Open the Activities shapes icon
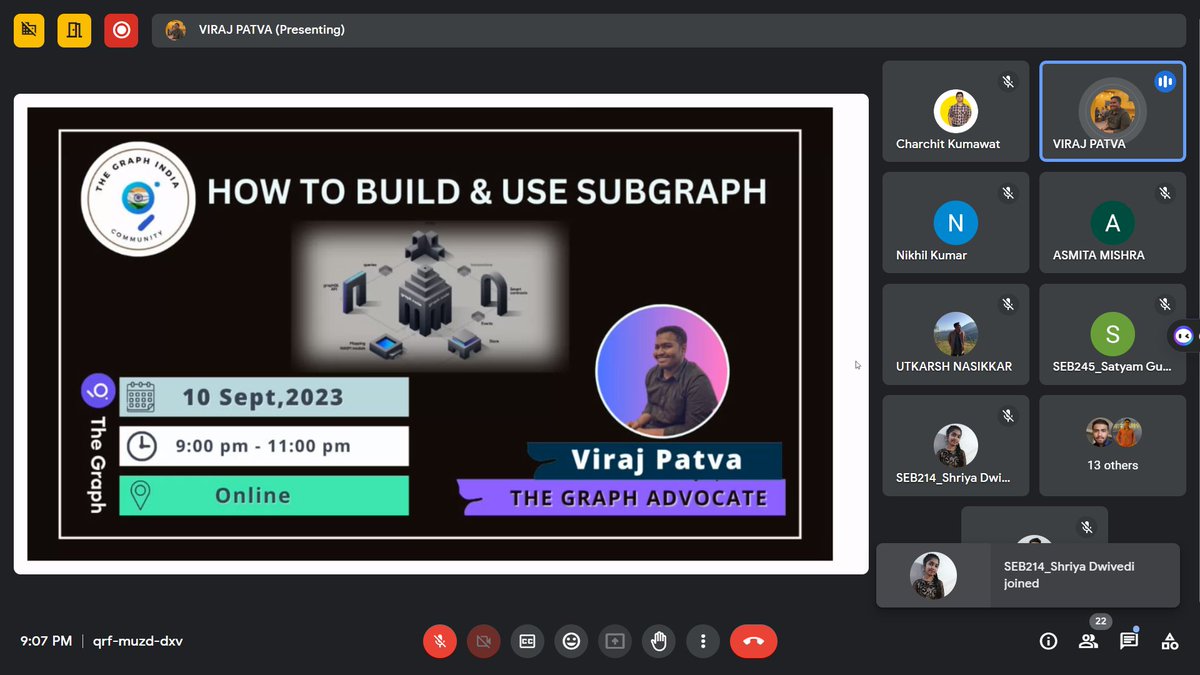The width and height of the screenshot is (1200, 675). [x=1169, y=641]
